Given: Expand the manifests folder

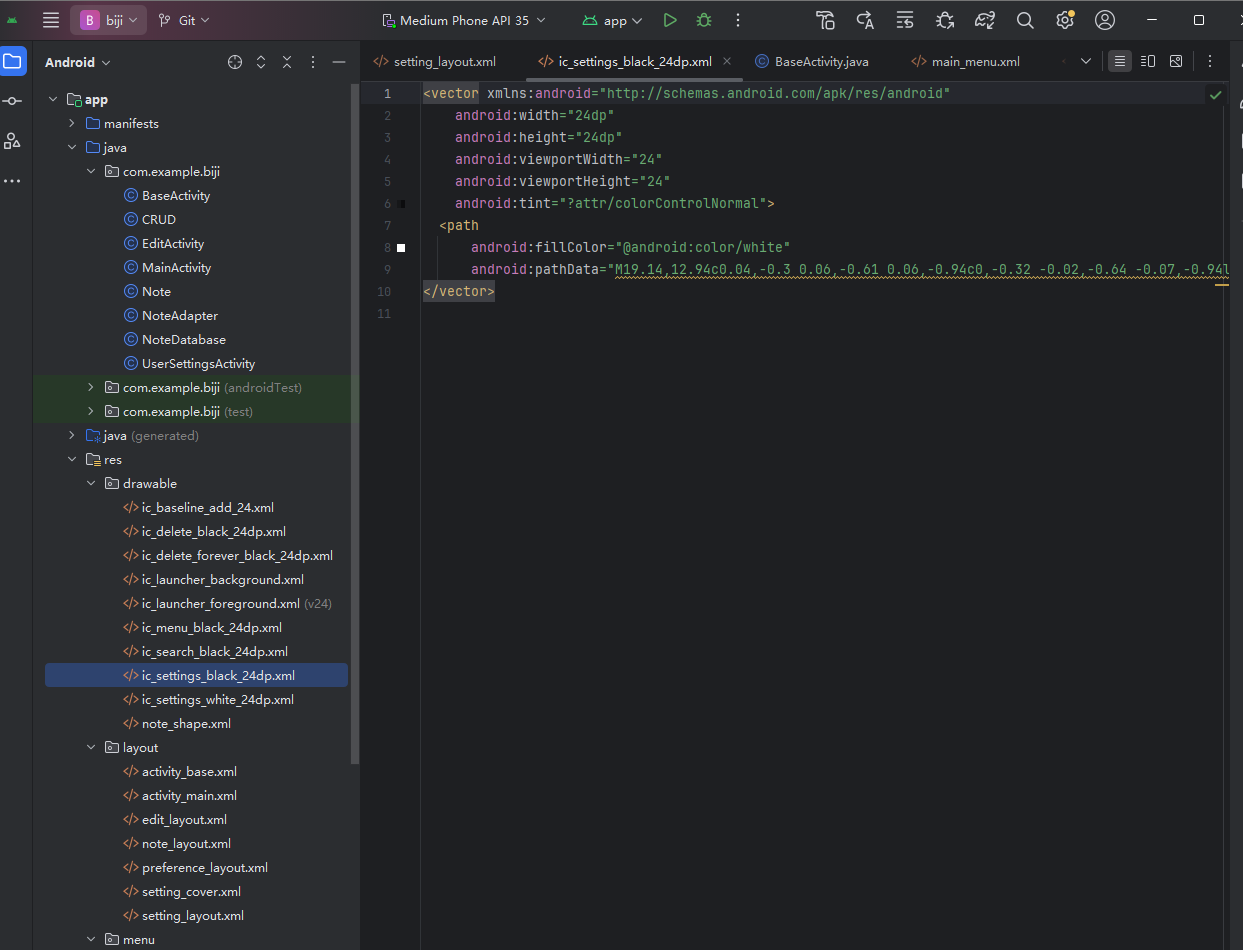Looking at the screenshot, I should tap(72, 124).
